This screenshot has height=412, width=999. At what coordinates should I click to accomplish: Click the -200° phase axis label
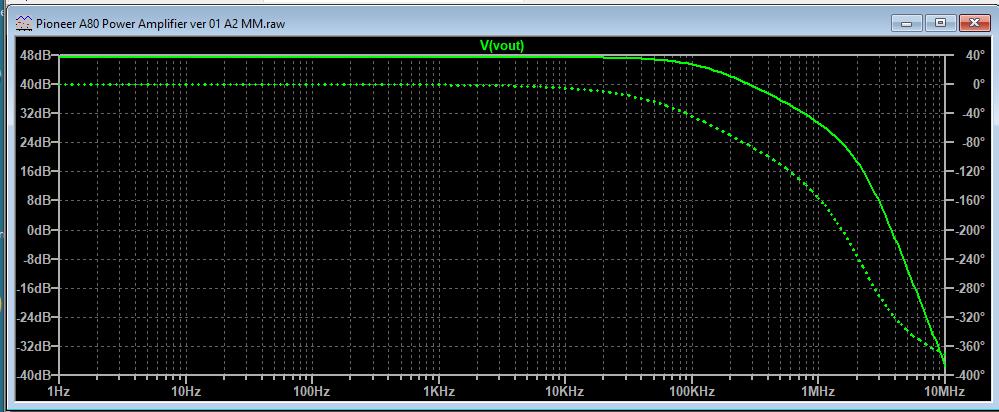970,230
